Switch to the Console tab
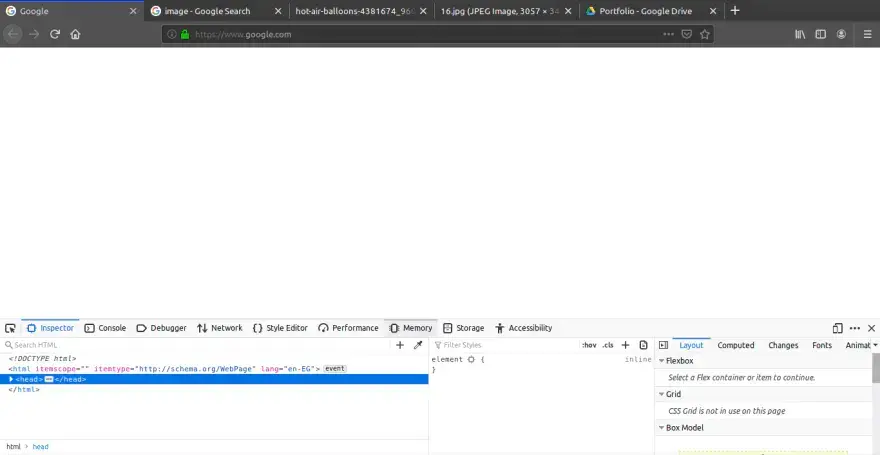 (x=105, y=328)
